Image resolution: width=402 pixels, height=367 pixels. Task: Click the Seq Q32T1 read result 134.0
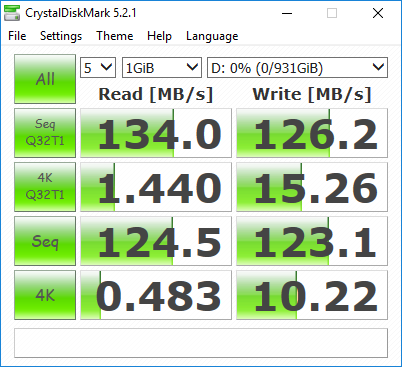click(156, 133)
